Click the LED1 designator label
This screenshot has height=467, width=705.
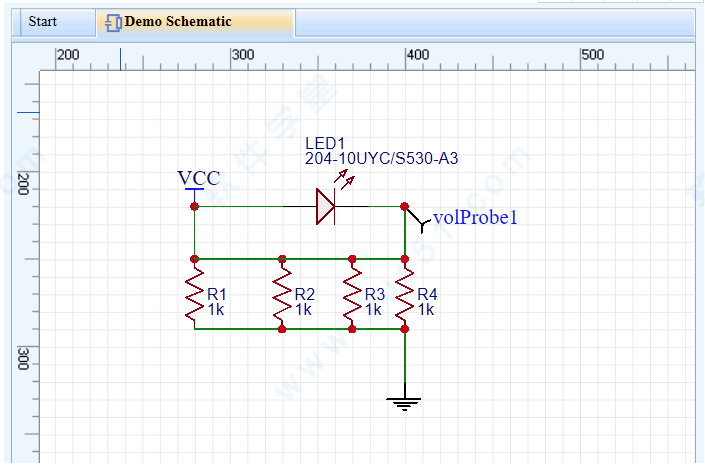click(x=324, y=144)
